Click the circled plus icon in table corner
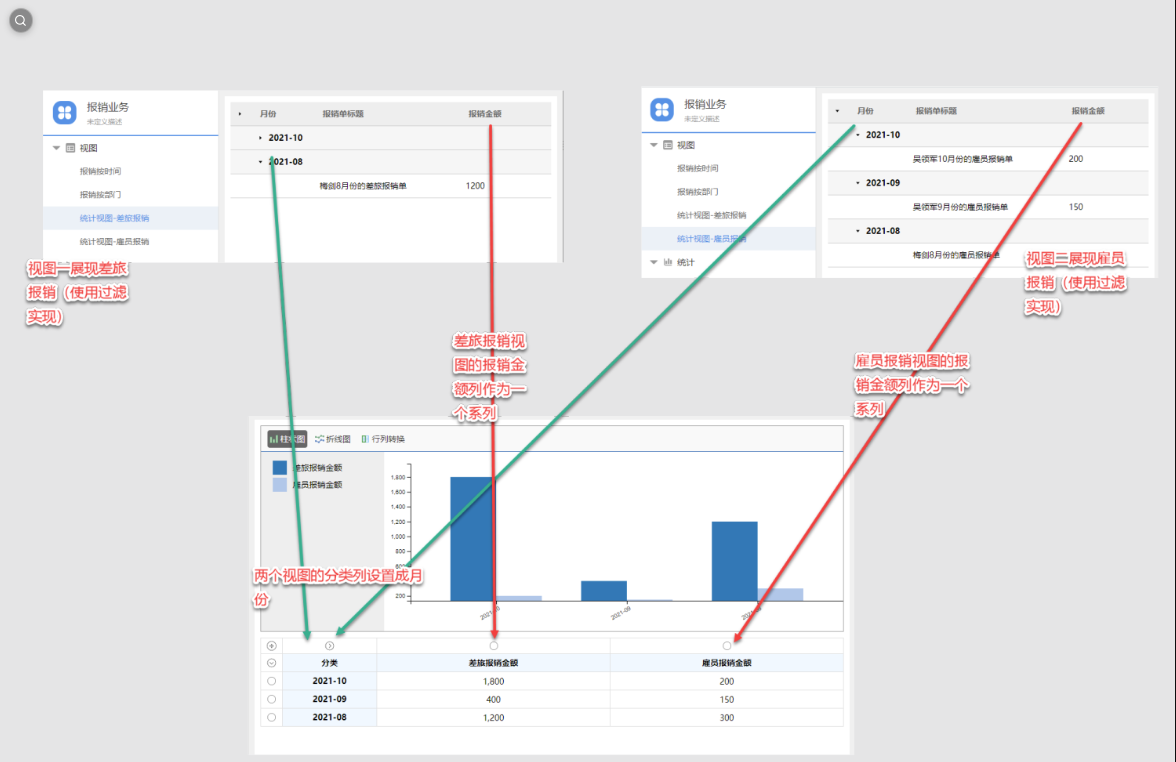The width and height of the screenshot is (1176, 762). 271,646
